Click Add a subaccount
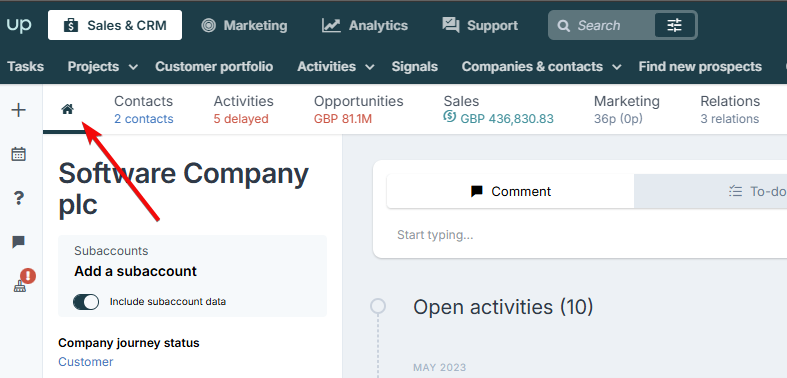The image size is (787, 378). coord(136,272)
